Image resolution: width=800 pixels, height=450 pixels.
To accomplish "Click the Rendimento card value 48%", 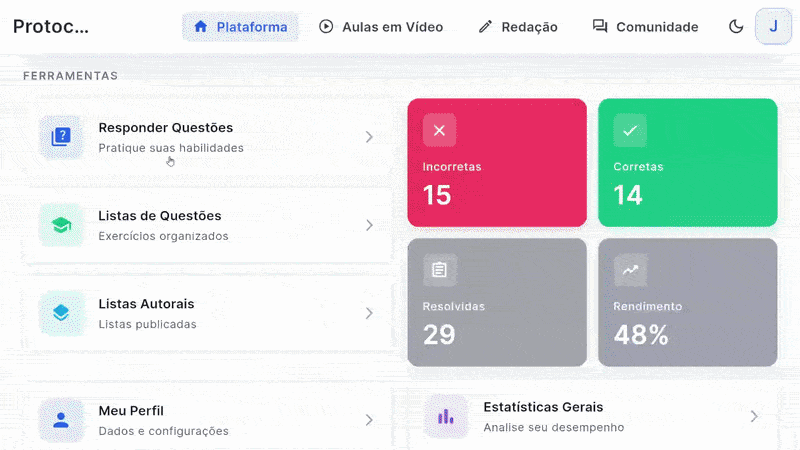I will click(x=641, y=335).
